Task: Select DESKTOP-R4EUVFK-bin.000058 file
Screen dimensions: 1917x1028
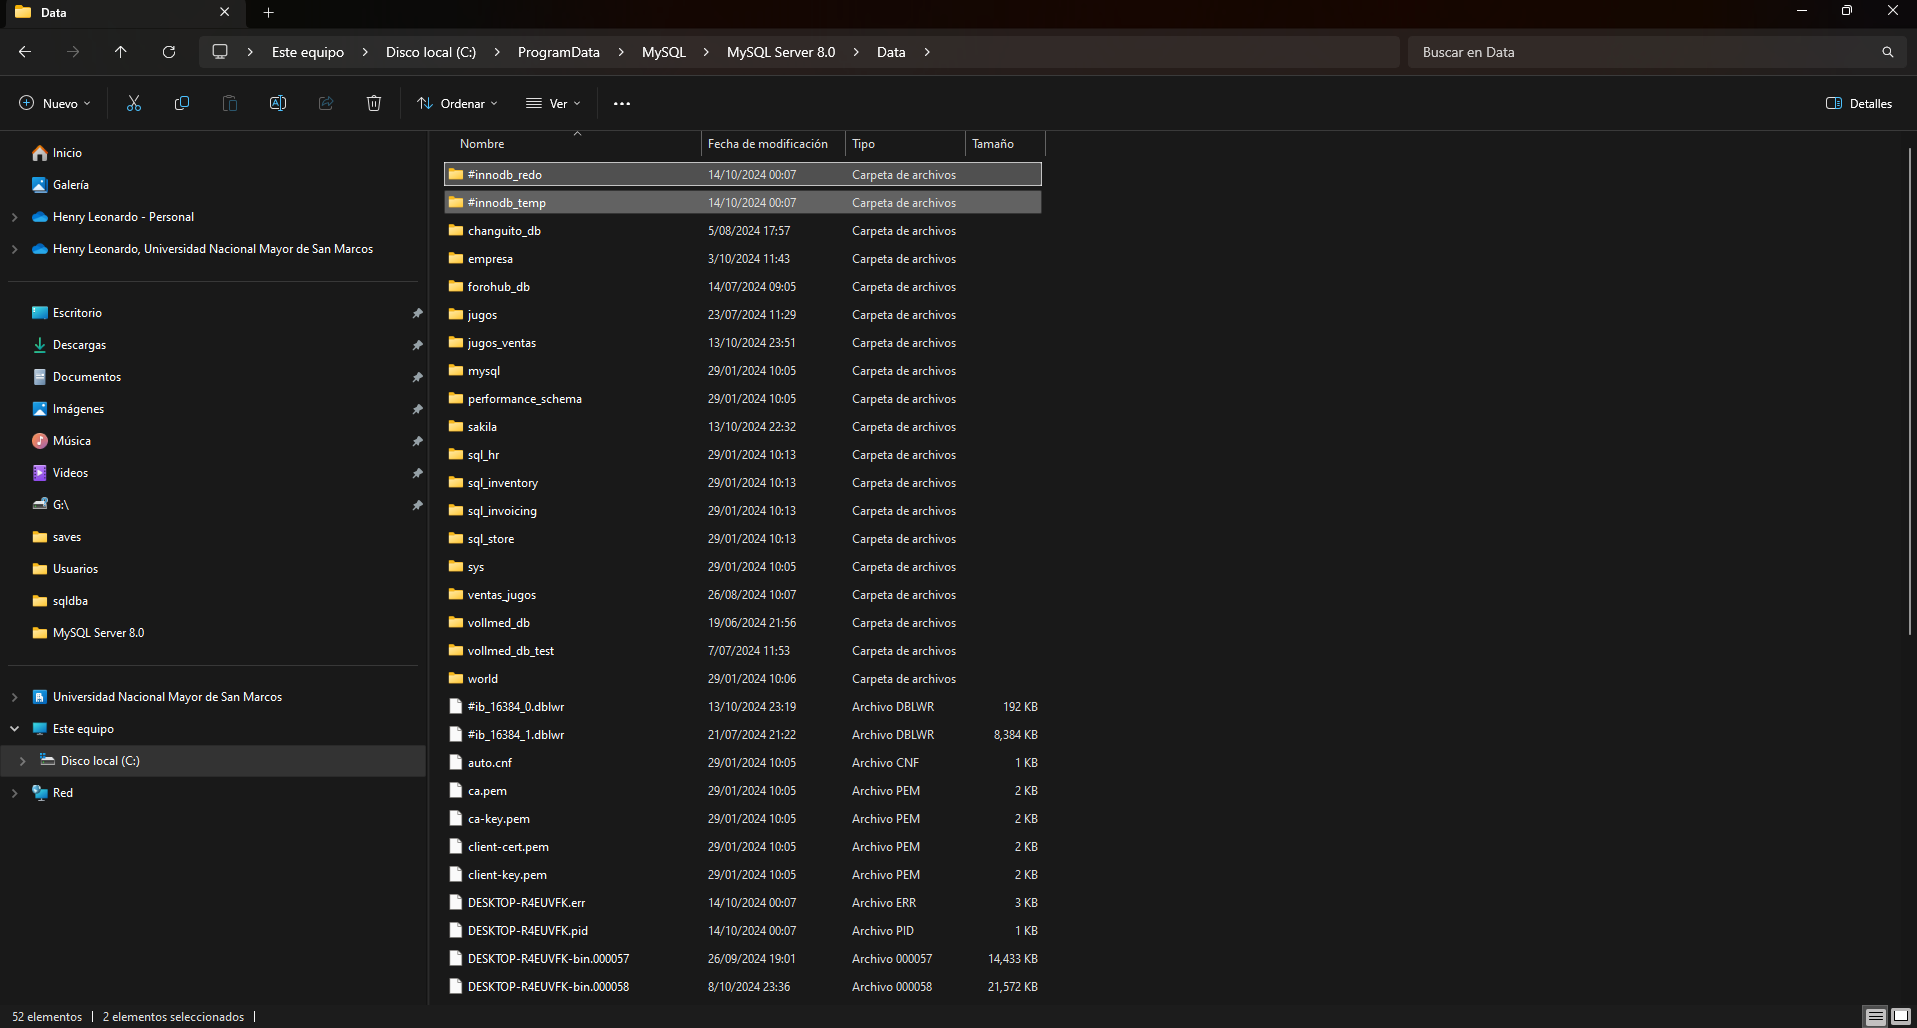Action: (743, 987)
